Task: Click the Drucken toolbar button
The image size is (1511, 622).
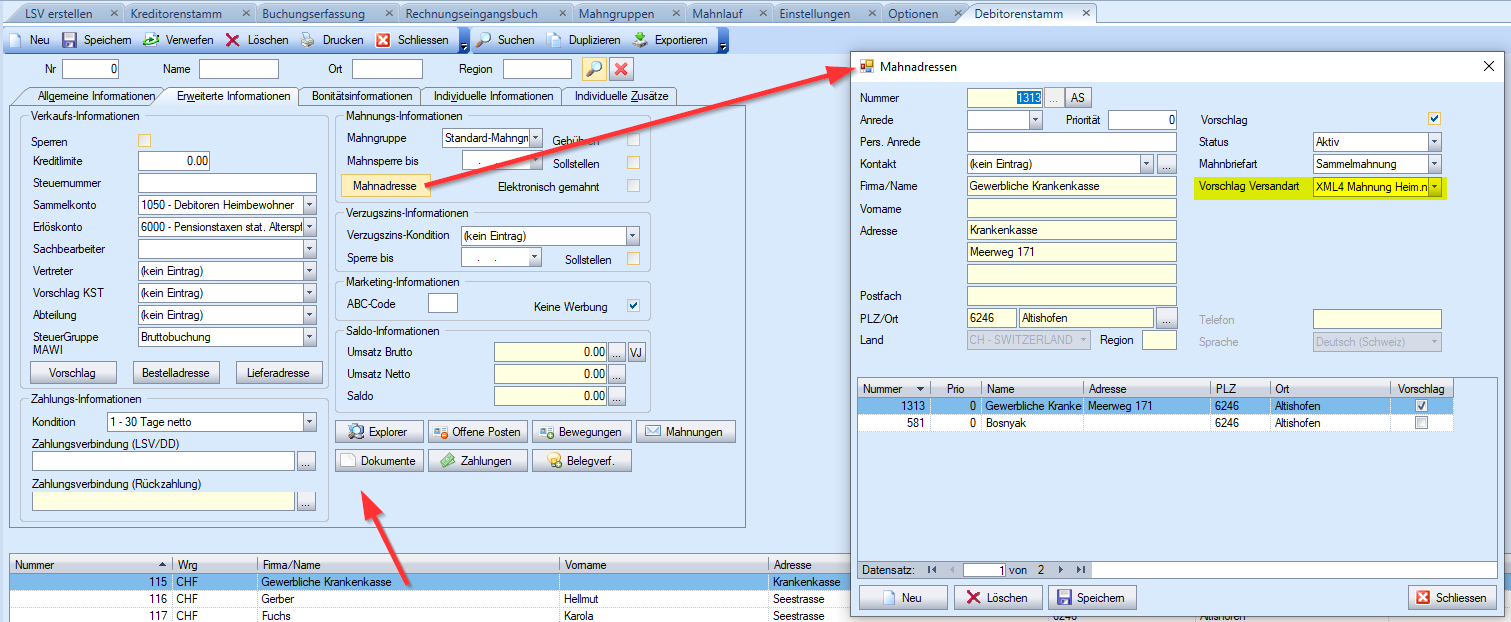Action: click(332, 40)
